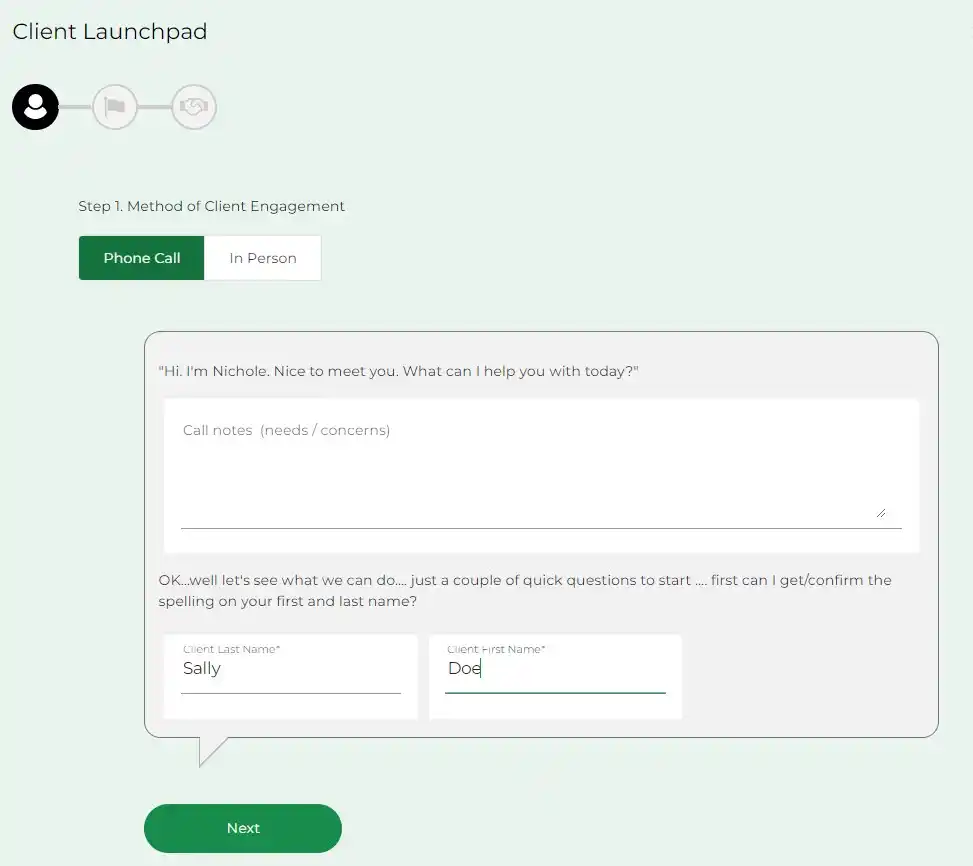Click the underline beneath the Call notes area
This screenshot has height=866, width=973.
pos(540,528)
